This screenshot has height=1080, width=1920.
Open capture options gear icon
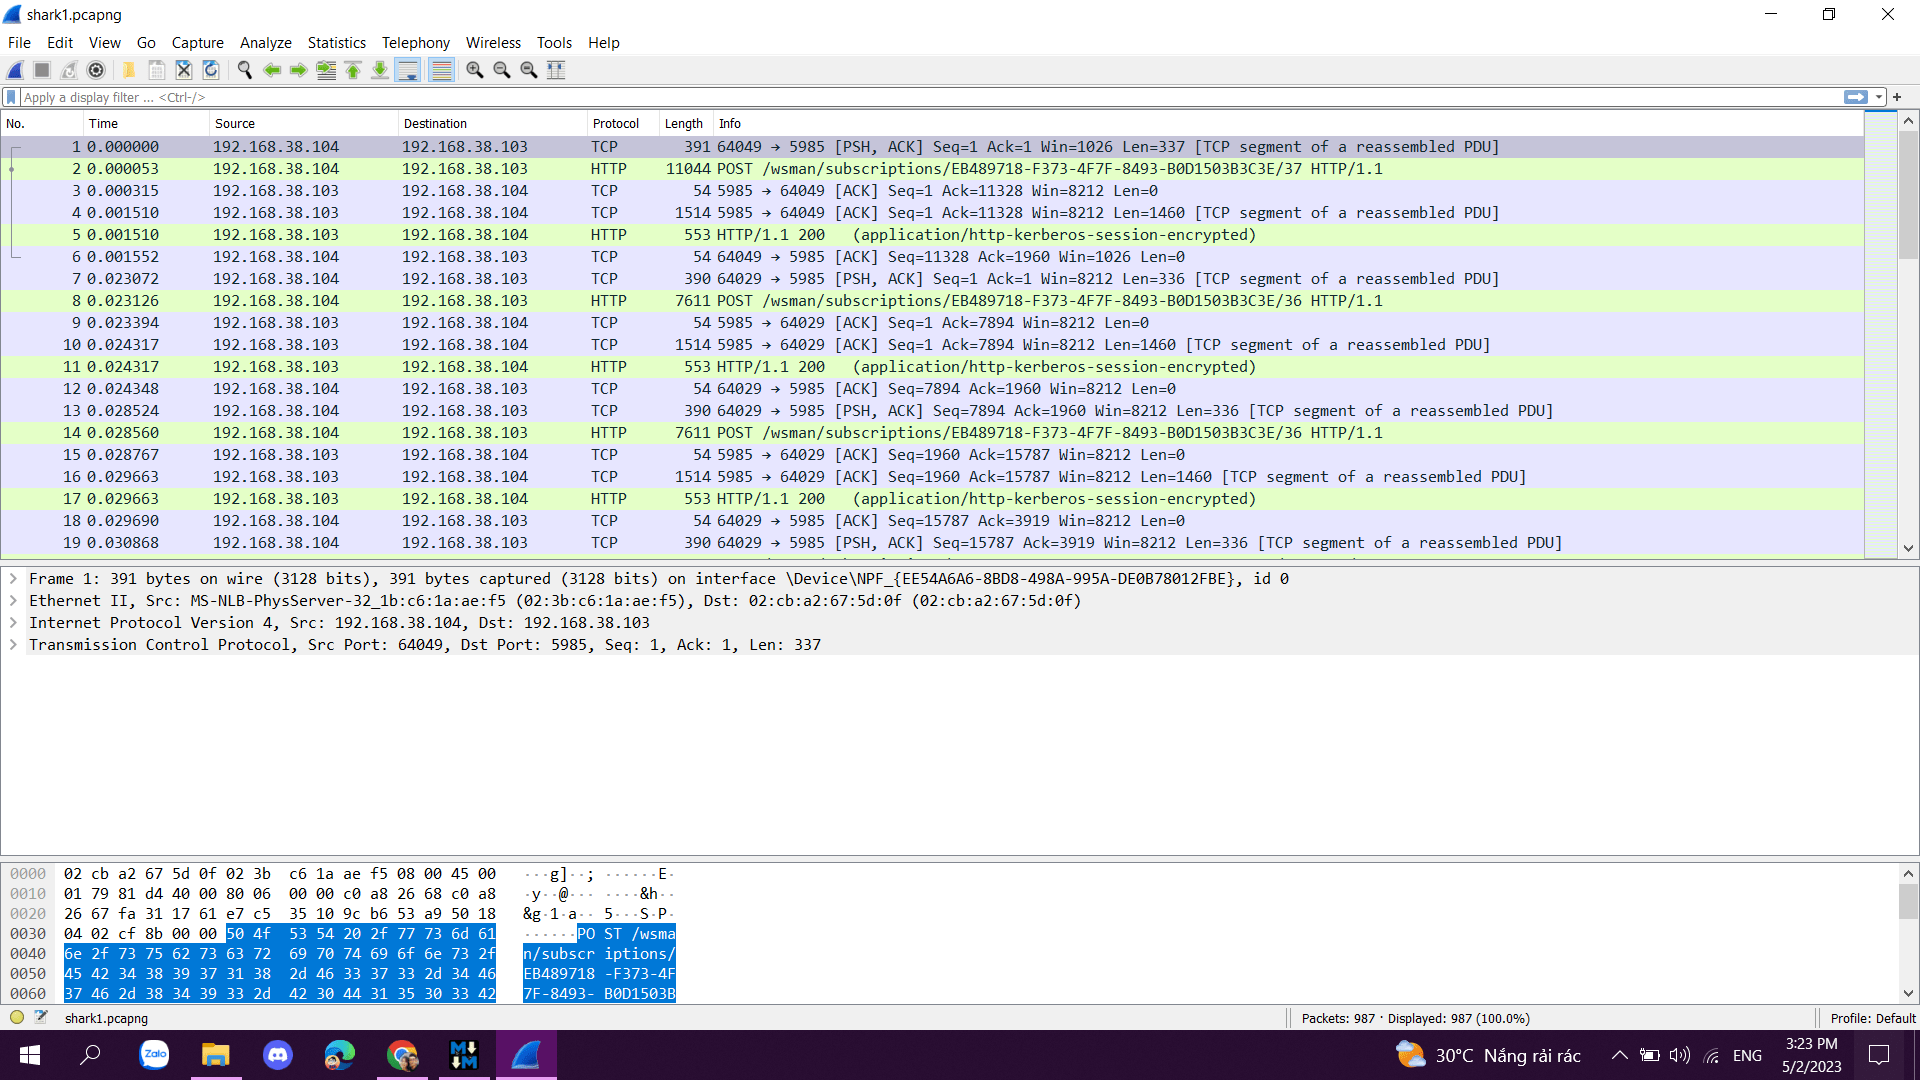[x=96, y=70]
